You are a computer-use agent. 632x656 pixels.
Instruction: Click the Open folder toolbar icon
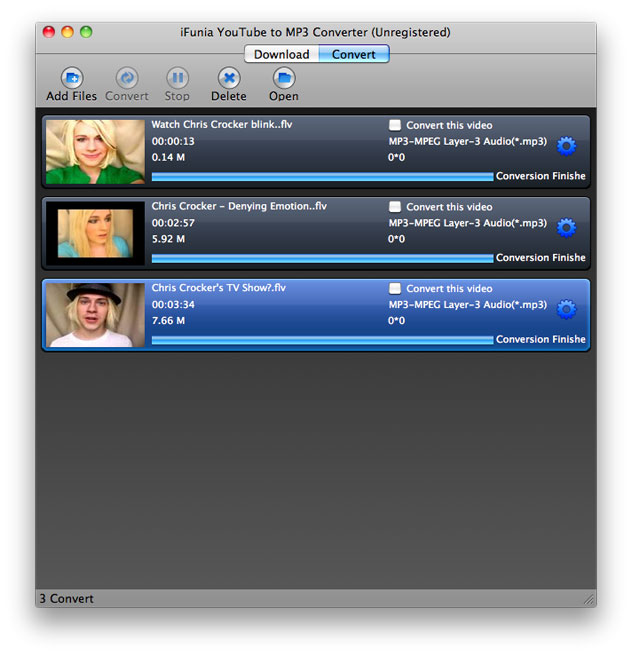coord(284,78)
